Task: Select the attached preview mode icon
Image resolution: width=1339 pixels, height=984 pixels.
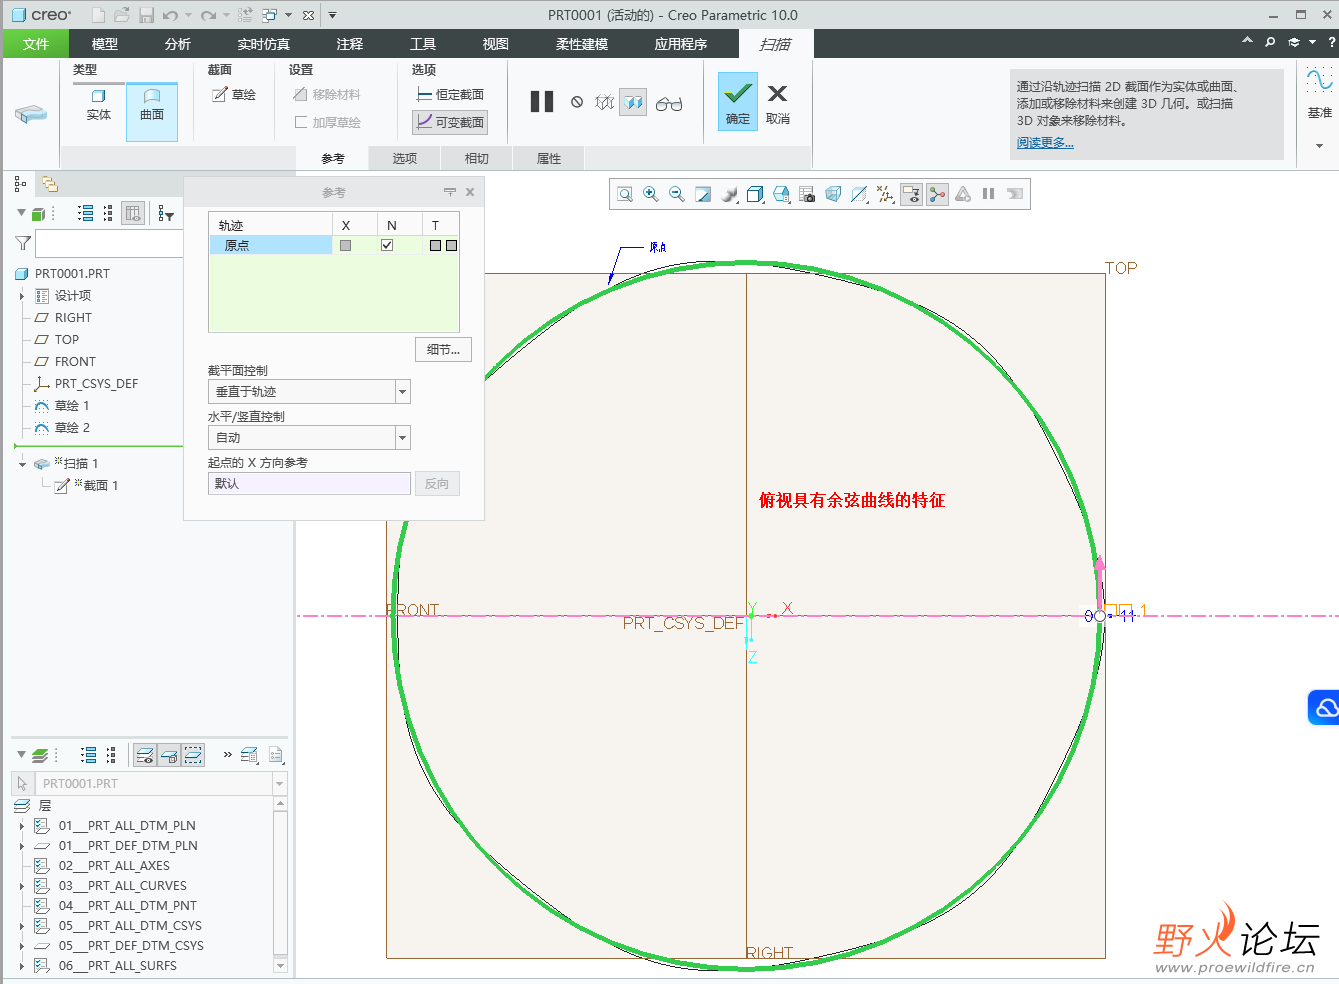Action: [x=633, y=102]
